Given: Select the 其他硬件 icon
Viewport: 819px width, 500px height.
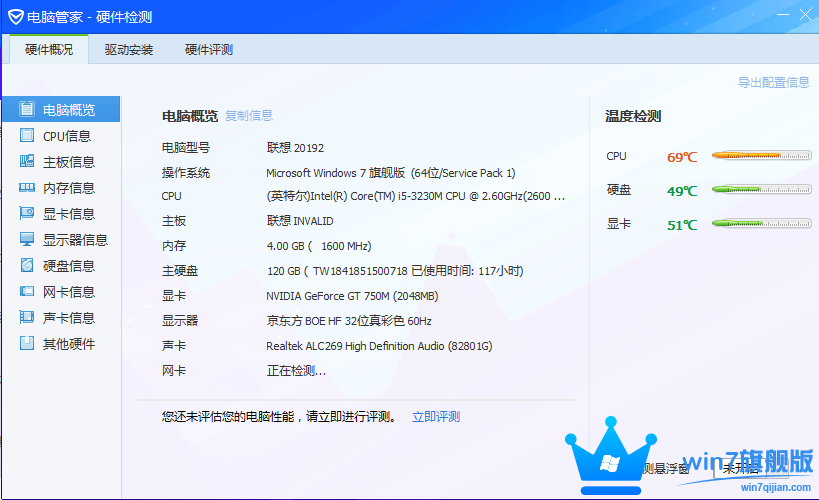Looking at the screenshot, I should pos(27,343).
